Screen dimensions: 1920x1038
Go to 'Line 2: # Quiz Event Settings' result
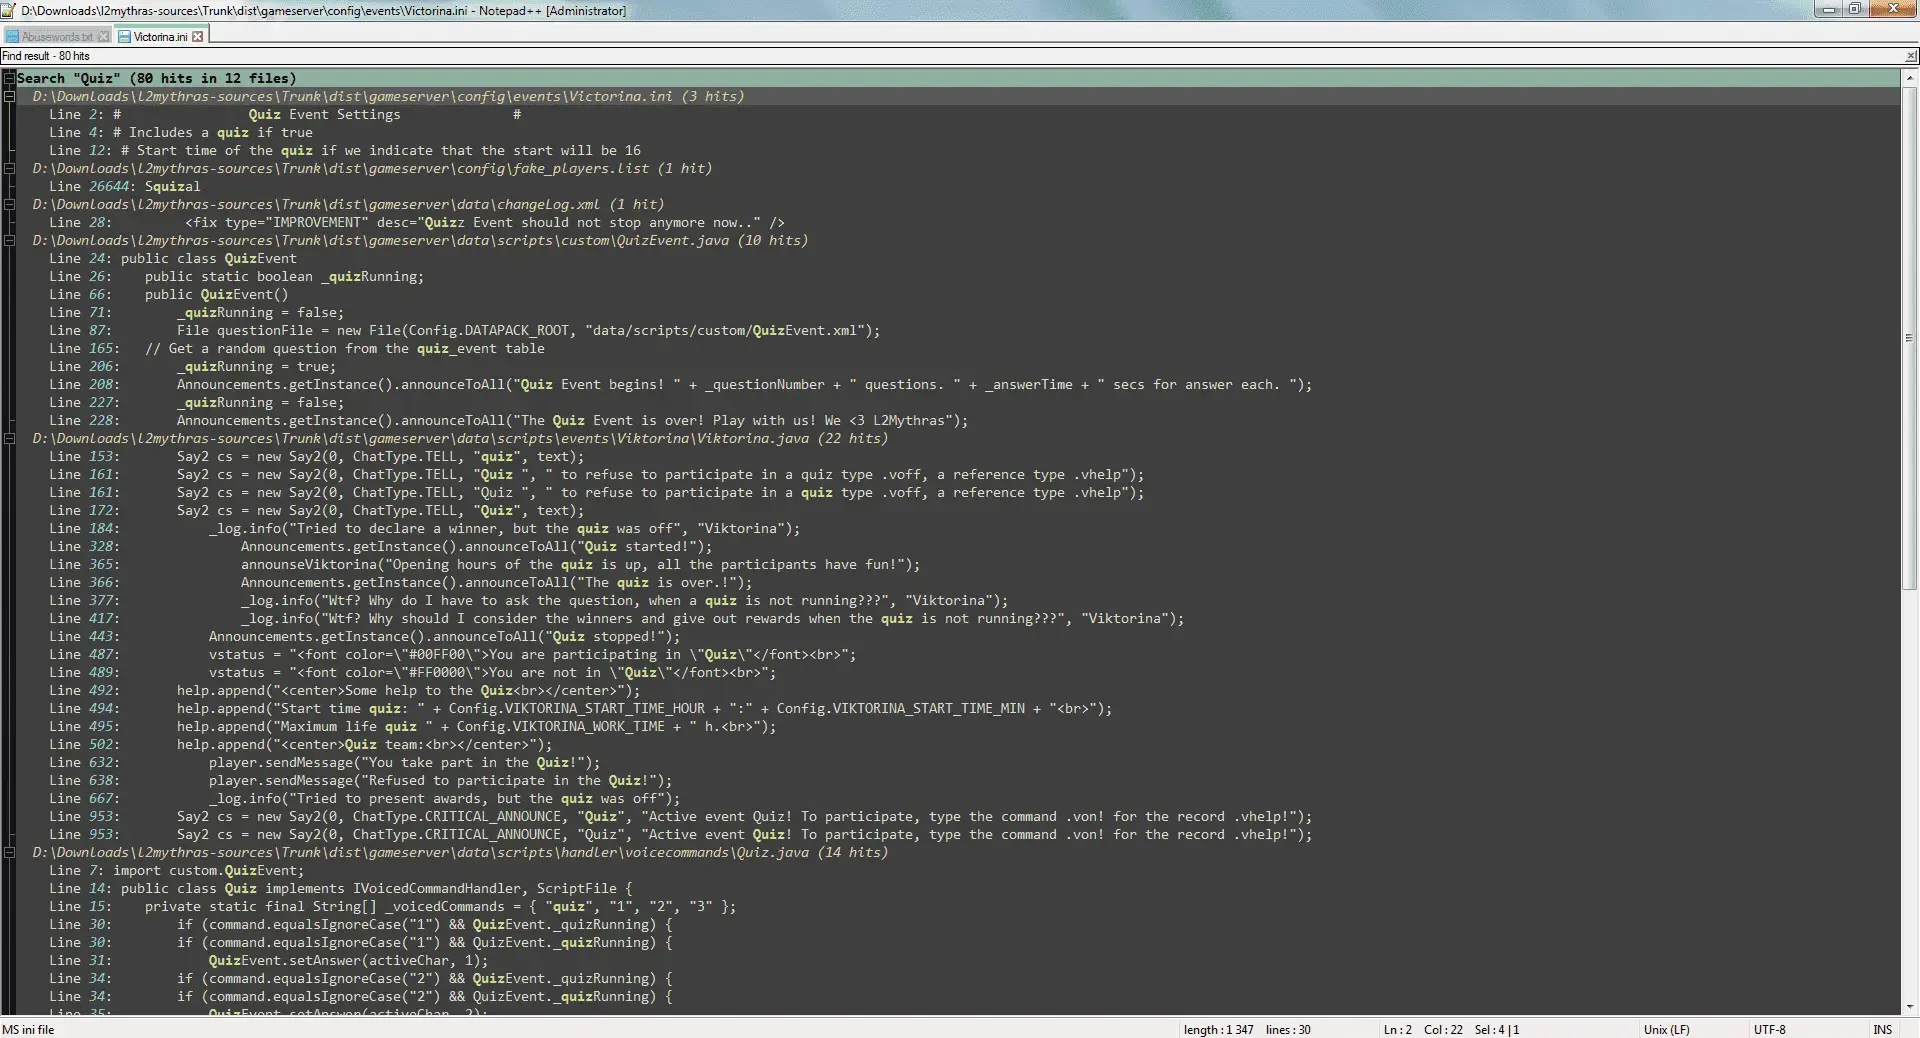pos(285,114)
